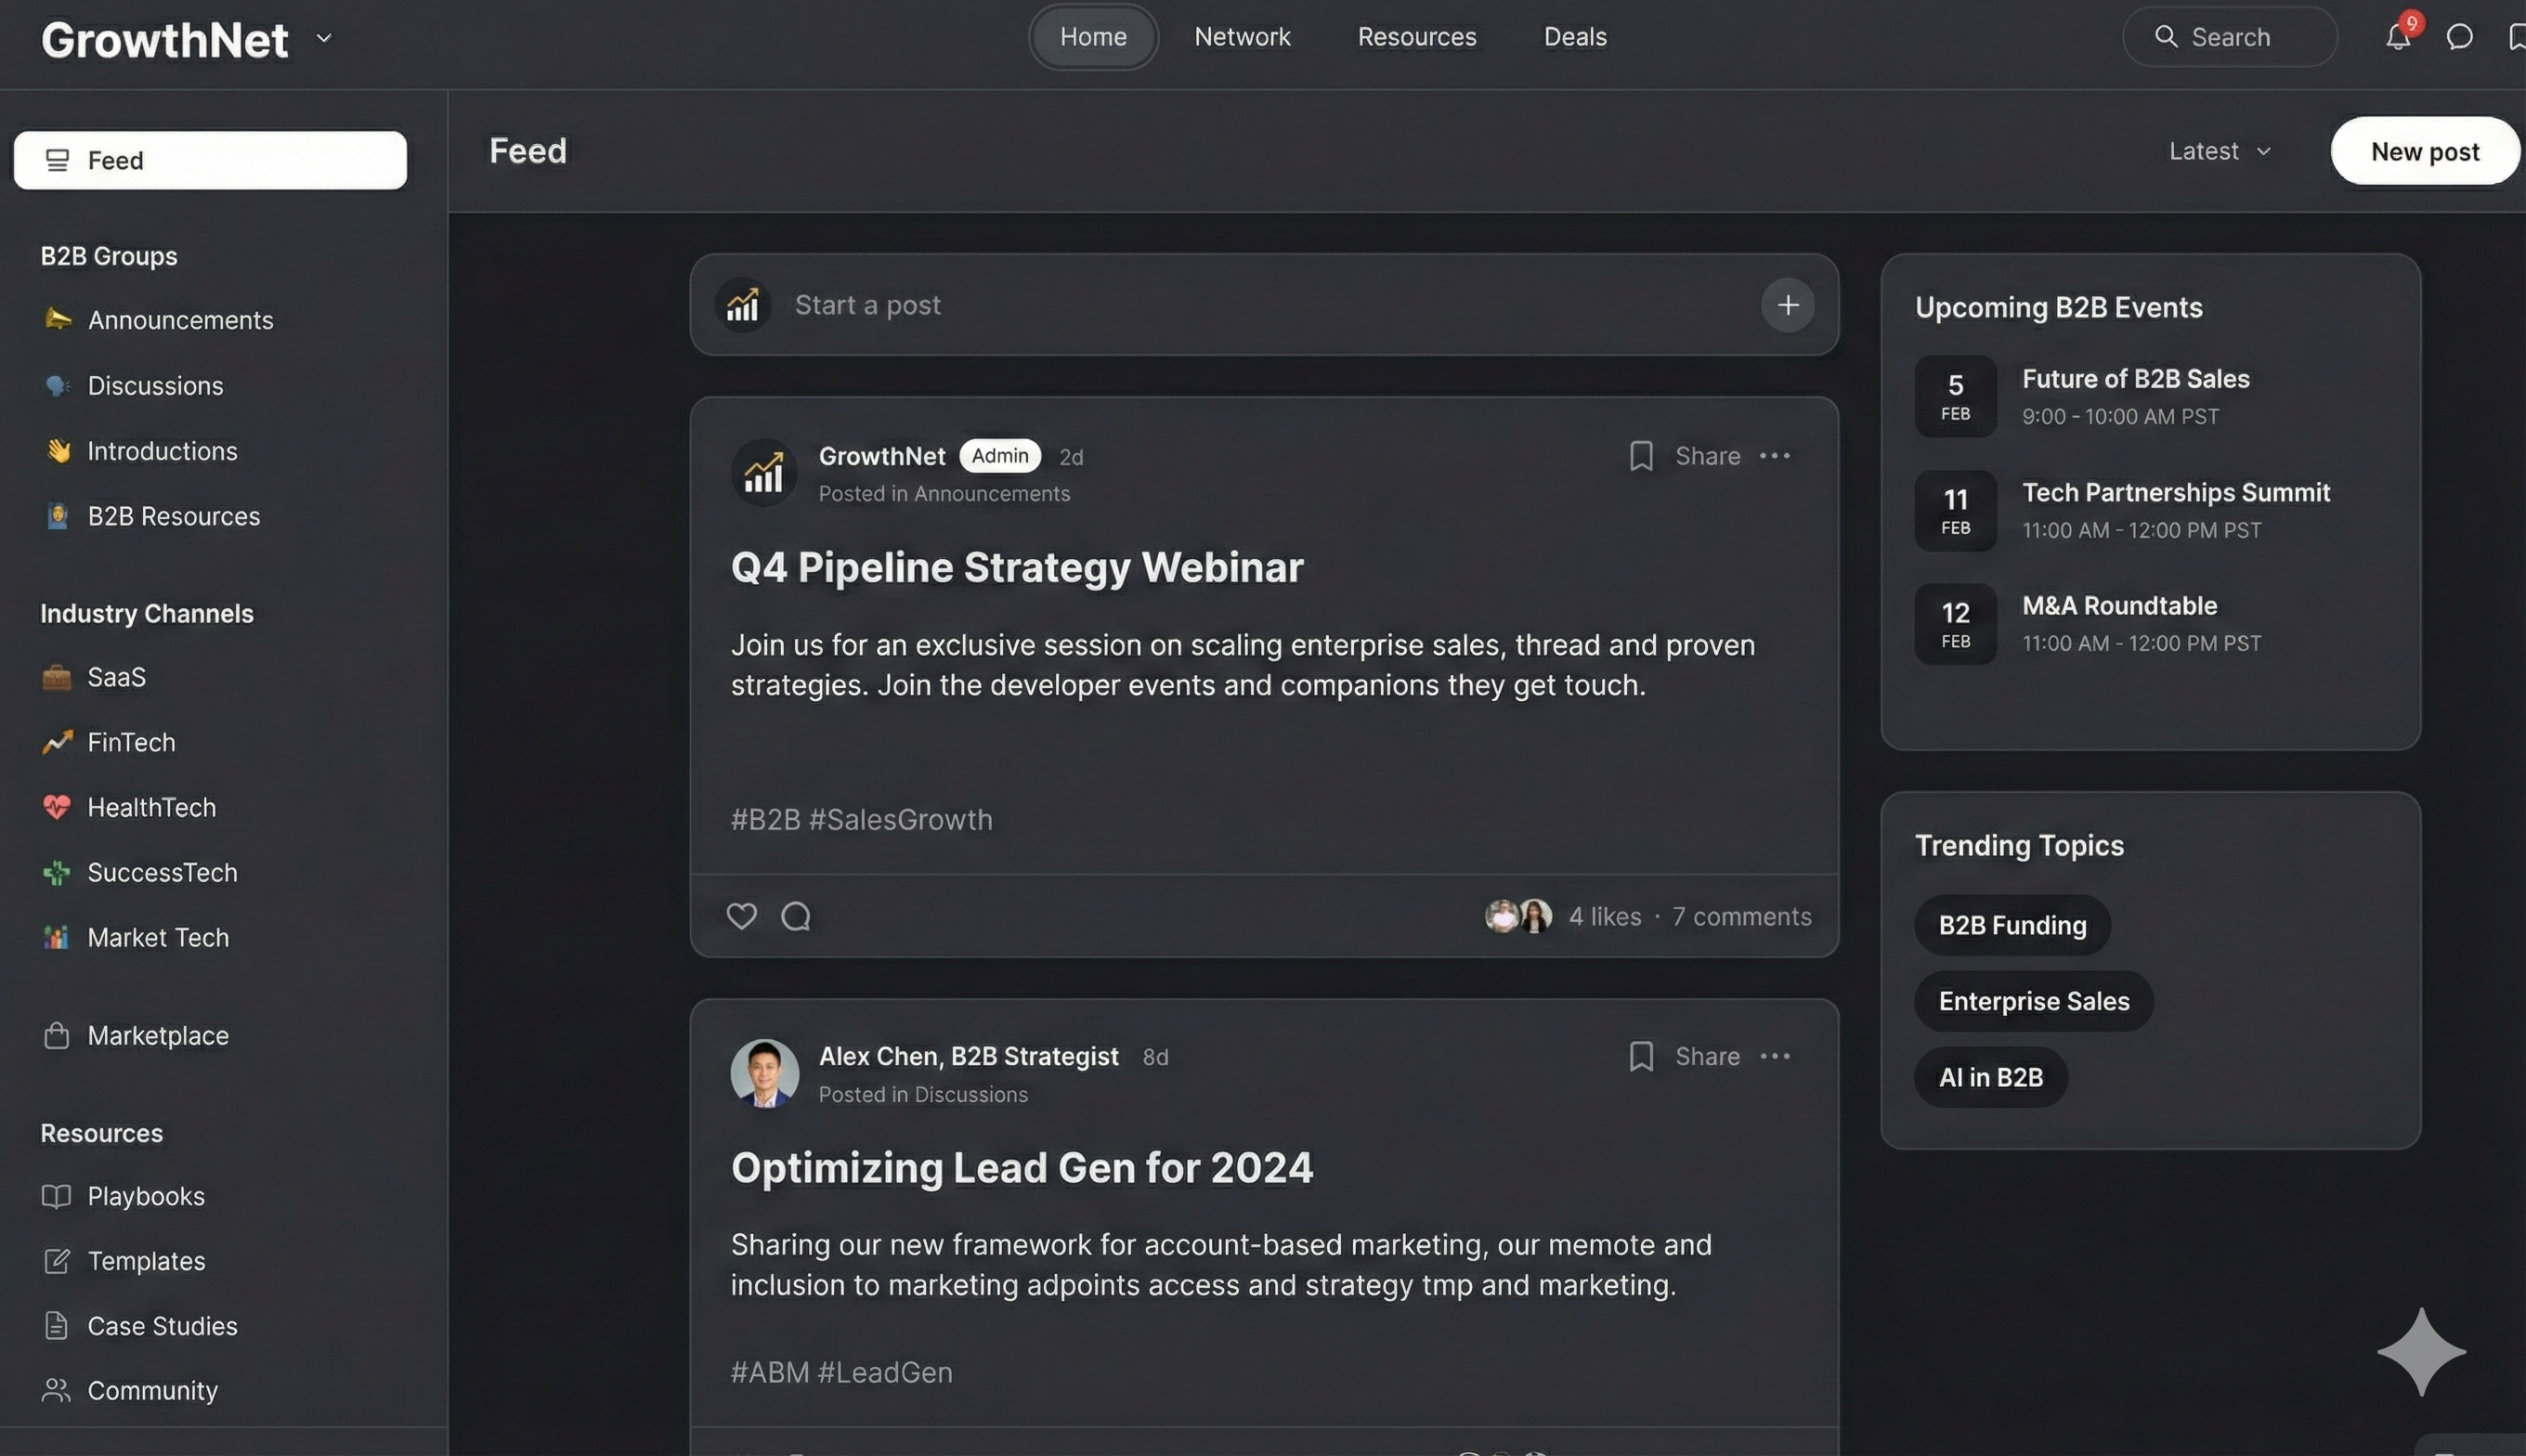Screen dimensions: 2526x1456
Task: Click the sparkle assistant icon
Action: 2421,1351
